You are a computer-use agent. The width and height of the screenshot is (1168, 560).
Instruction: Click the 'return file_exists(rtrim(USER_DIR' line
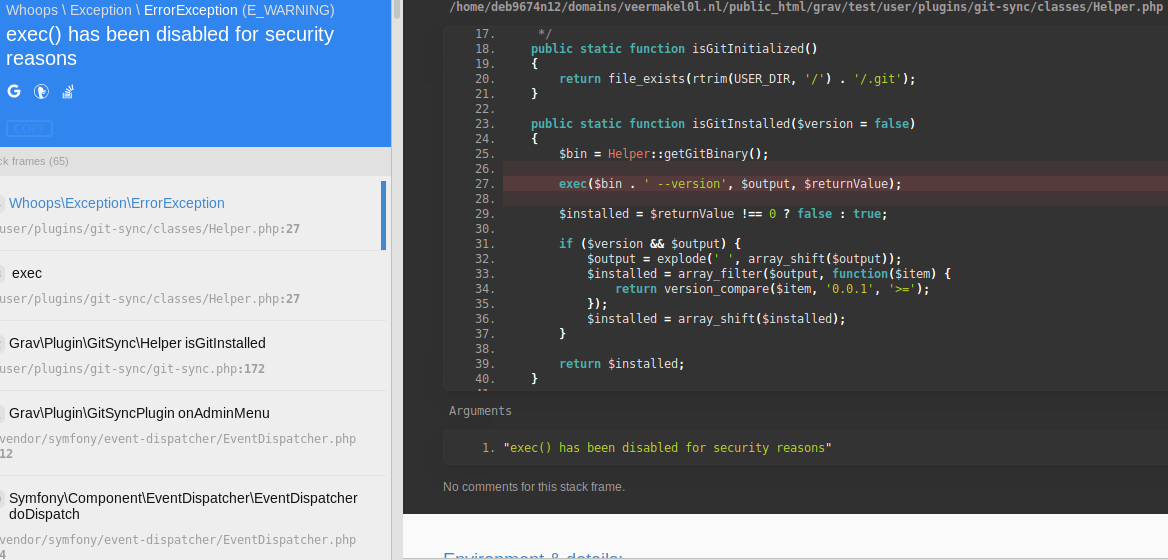(x=737, y=79)
